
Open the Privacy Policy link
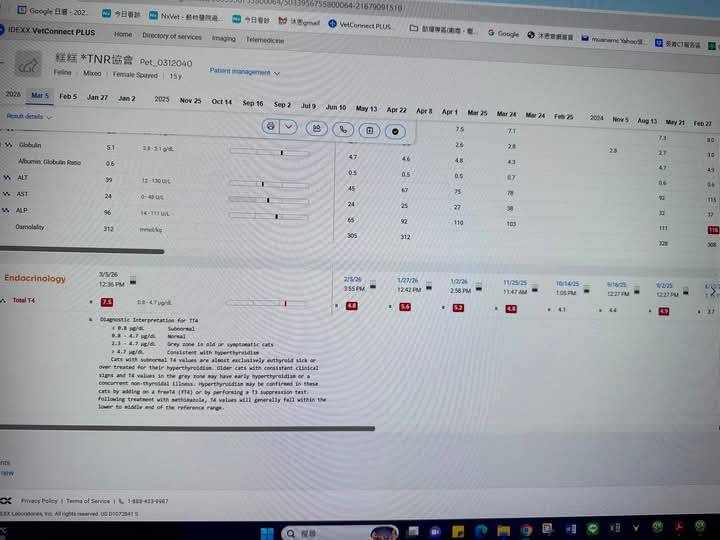pos(39,501)
